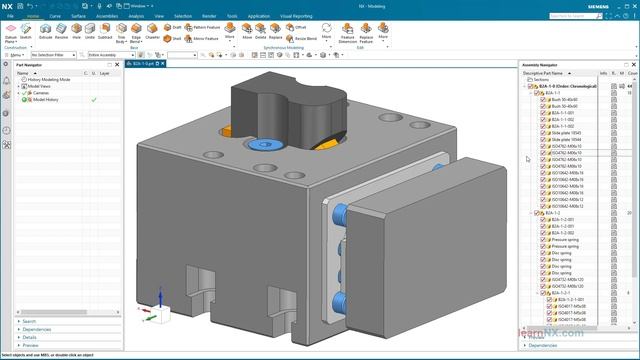The width and height of the screenshot is (640, 360).
Task: Expand the Part Navigator Search section
Action: coord(29,322)
